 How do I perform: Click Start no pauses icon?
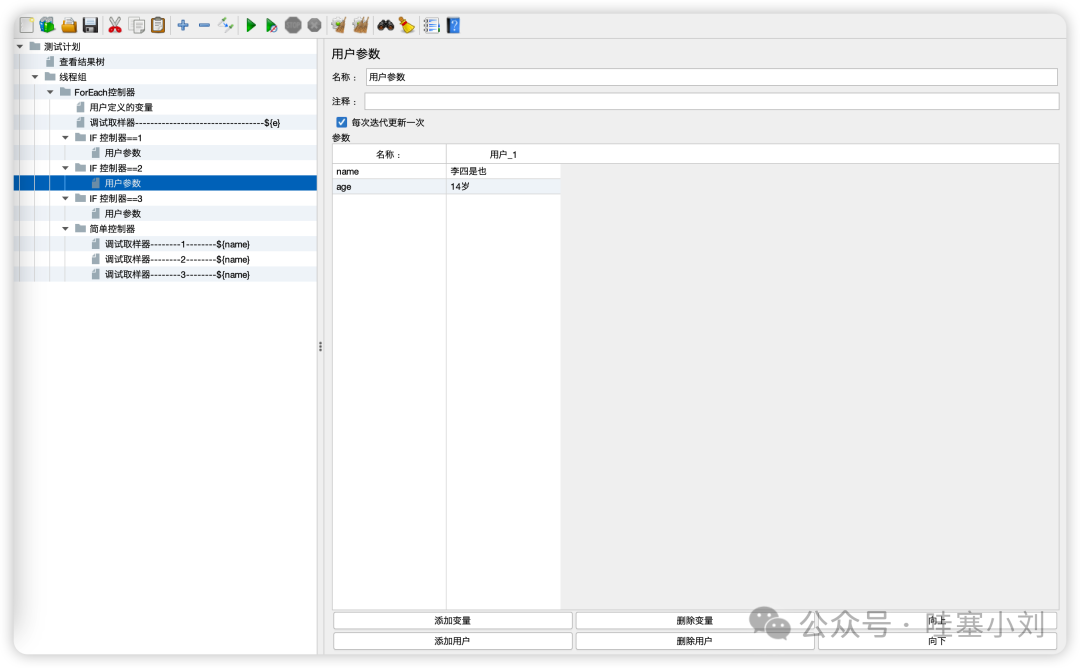tap(271, 25)
